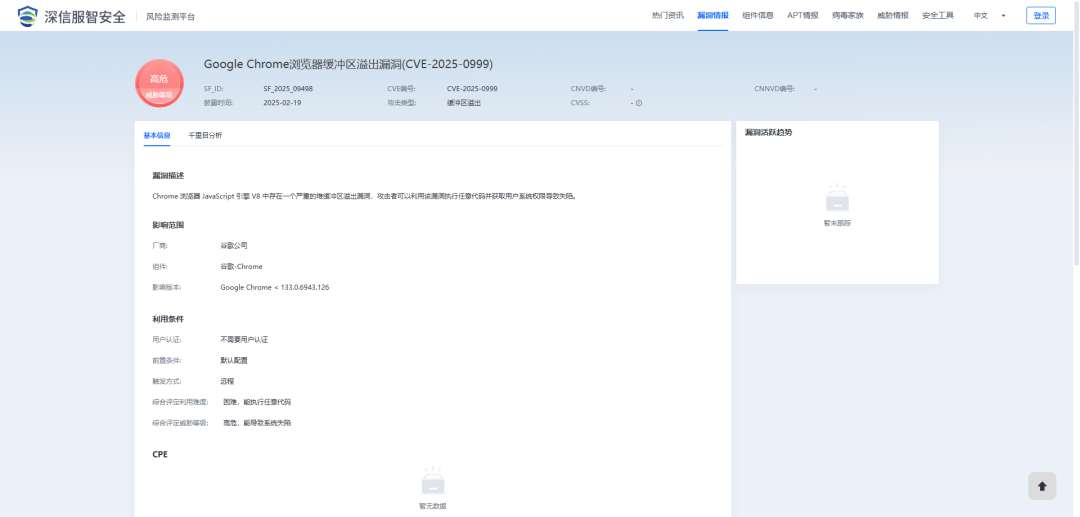Click the vendor value 谷歌公司

(x=233, y=245)
